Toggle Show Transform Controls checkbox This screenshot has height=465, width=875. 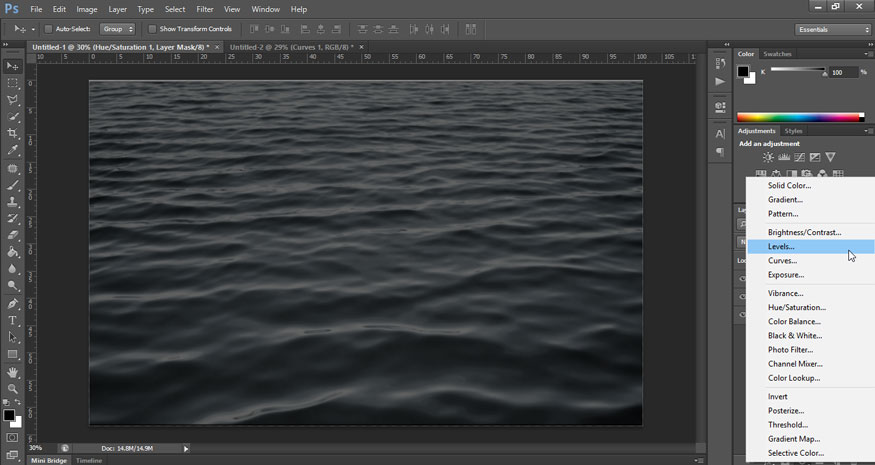point(152,29)
